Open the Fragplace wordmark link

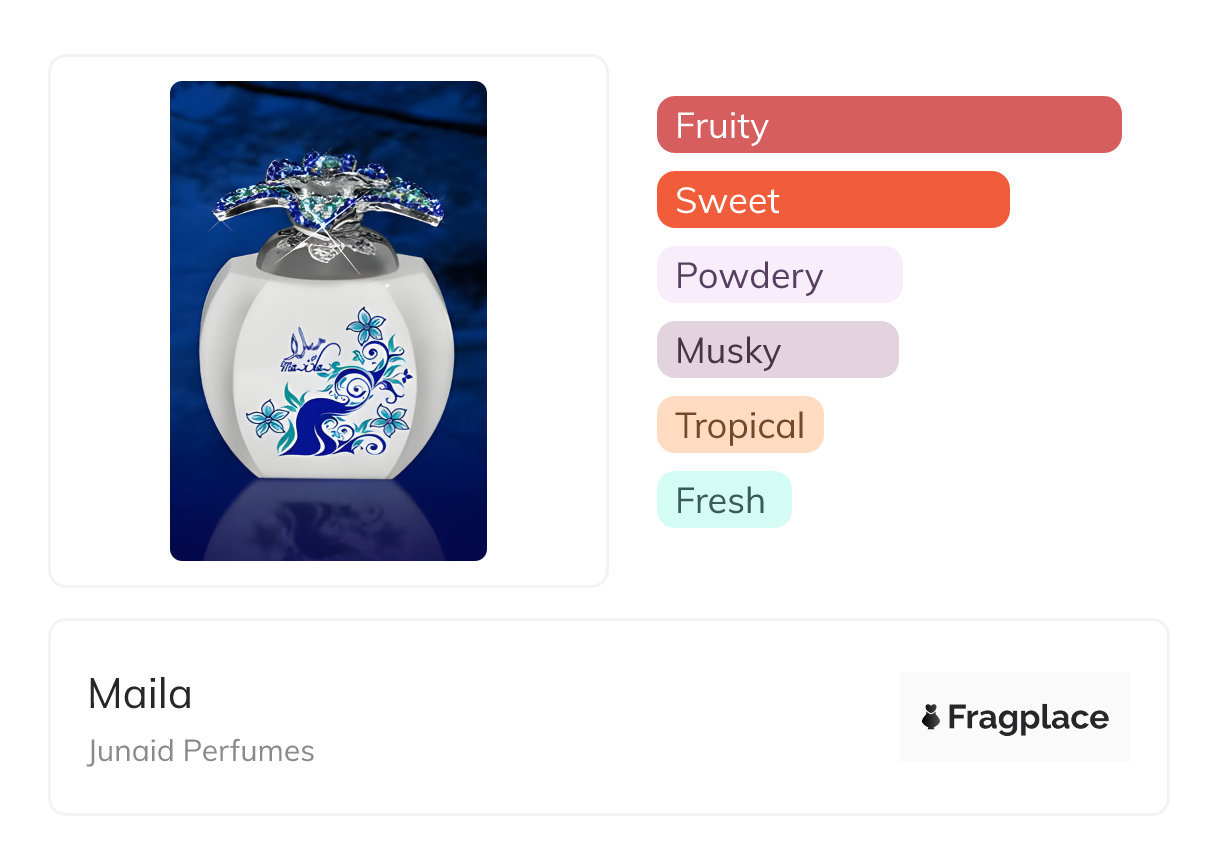(1028, 717)
